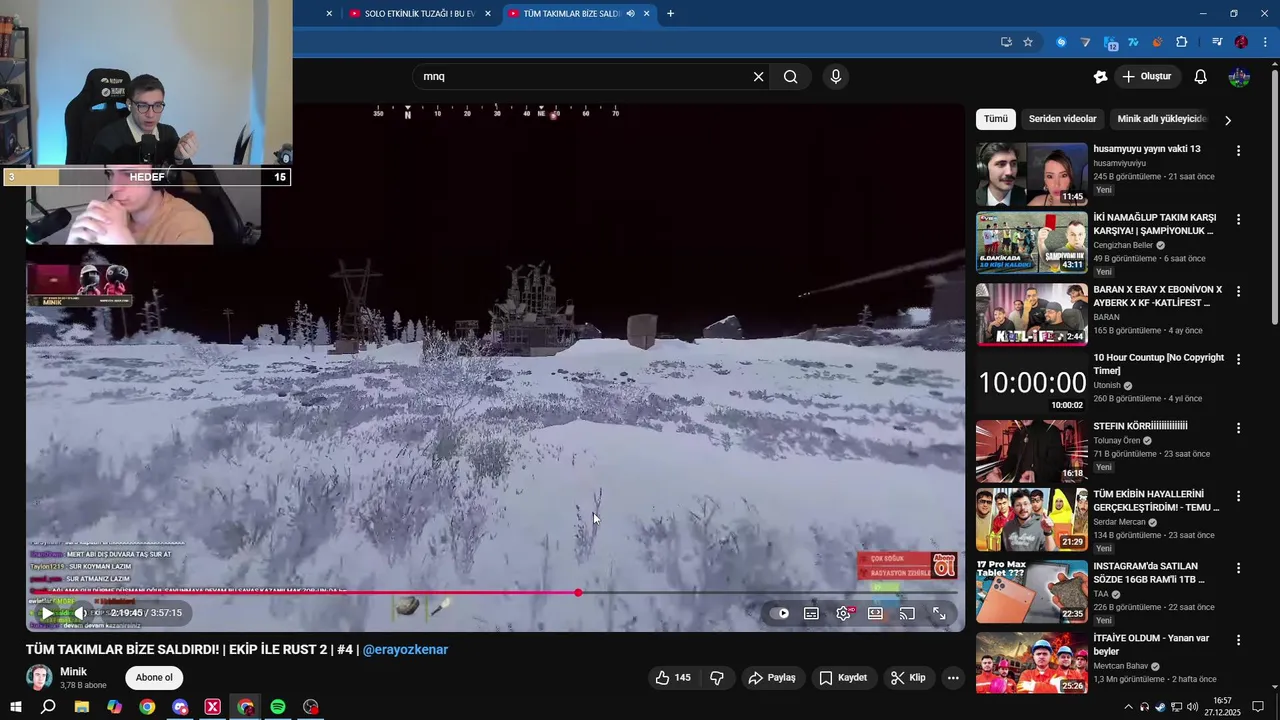Screen dimensions: 1280x720
Task: Create a clip with Klip
Action: [x=908, y=678]
